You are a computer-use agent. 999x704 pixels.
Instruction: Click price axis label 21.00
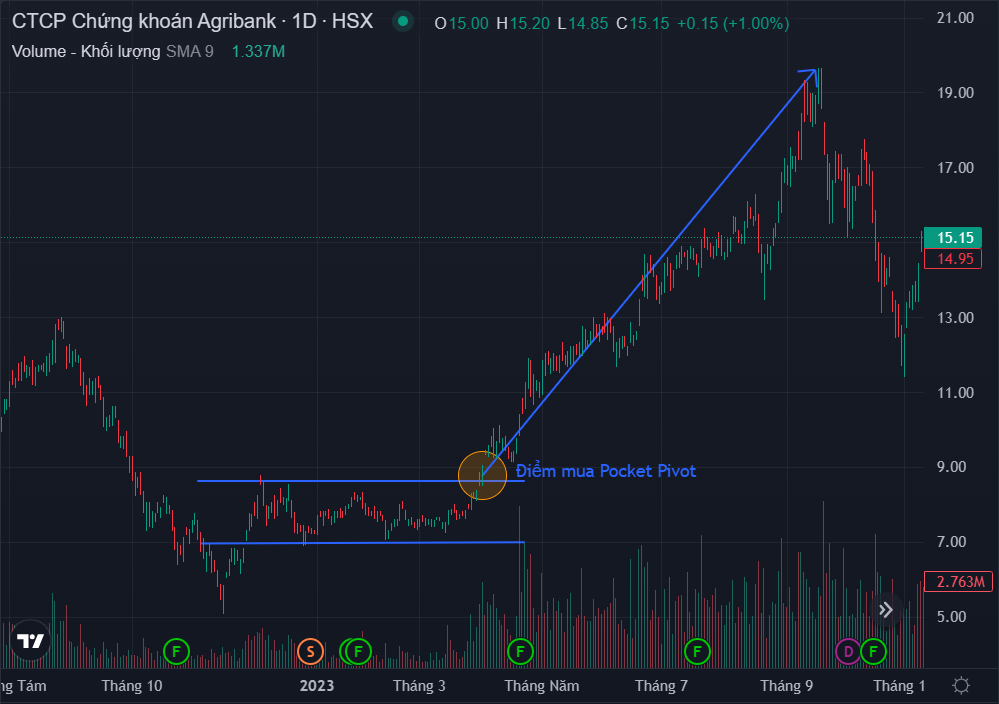tap(955, 18)
